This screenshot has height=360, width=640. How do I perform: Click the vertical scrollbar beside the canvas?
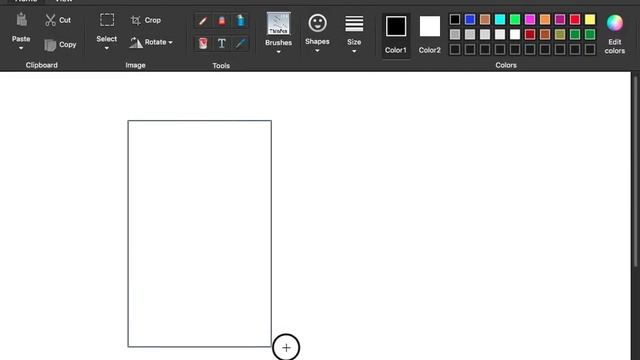click(635, 171)
